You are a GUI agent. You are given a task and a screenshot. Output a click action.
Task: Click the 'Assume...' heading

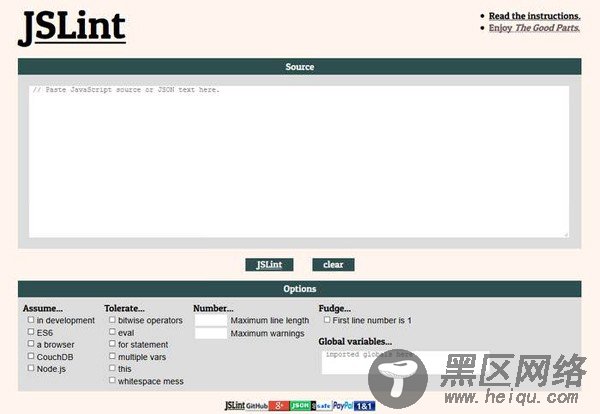43,308
